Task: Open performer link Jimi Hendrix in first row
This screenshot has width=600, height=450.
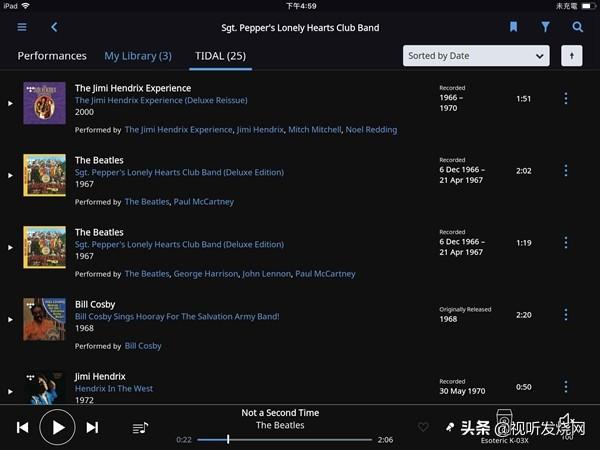Action: (260, 130)
